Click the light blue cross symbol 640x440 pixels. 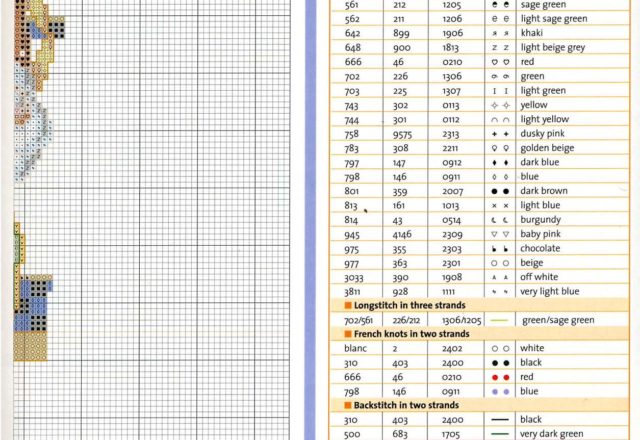coord(499,205)
